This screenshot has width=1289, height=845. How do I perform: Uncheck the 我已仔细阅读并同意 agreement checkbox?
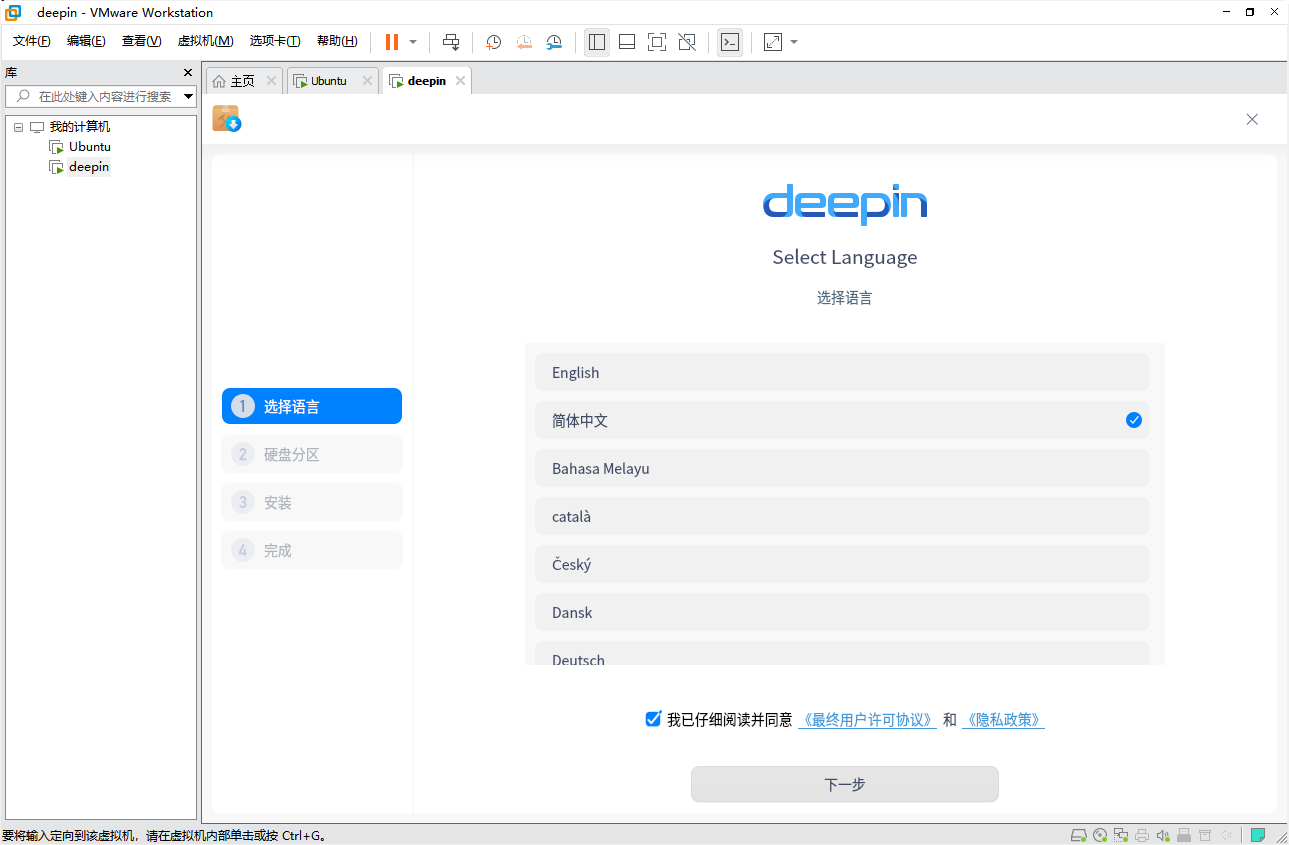[653, 719]
